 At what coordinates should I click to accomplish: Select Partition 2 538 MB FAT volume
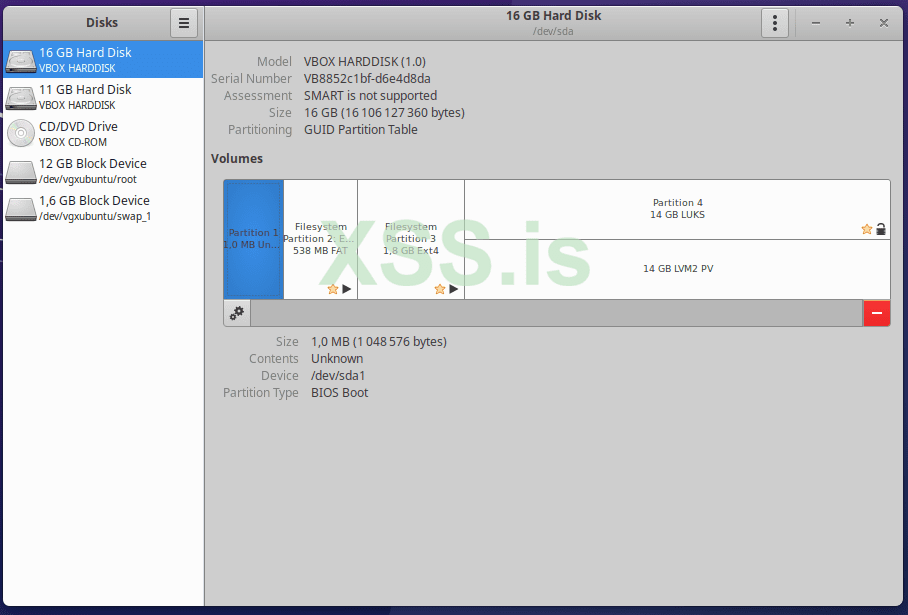click(x=320, y=239)
